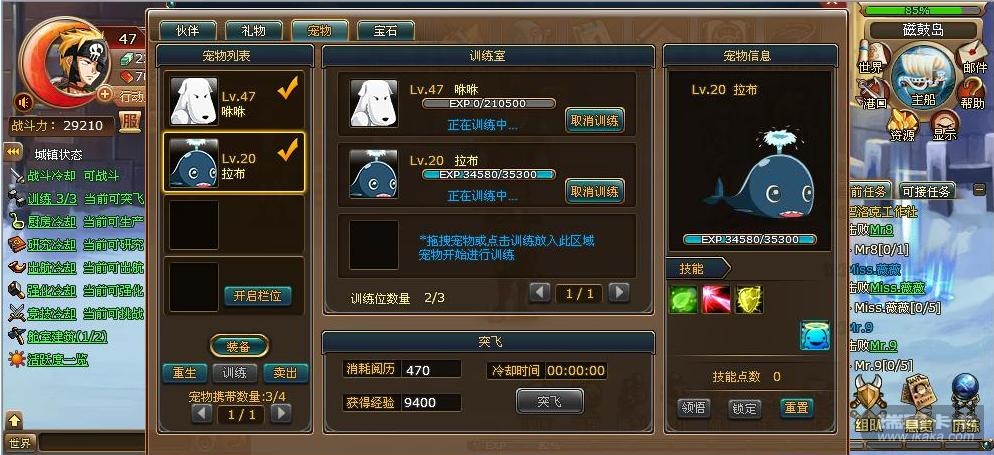Select the green leaf skill icon
The height and width of the screenshot is (455, 994).
click(x=683, y=300)
